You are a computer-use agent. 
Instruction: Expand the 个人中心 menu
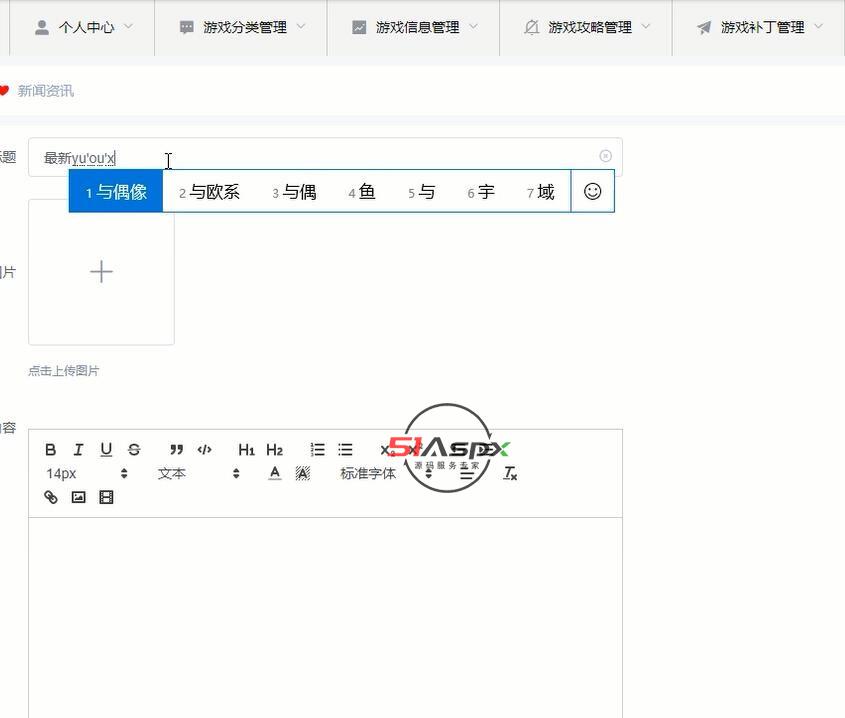82,27
